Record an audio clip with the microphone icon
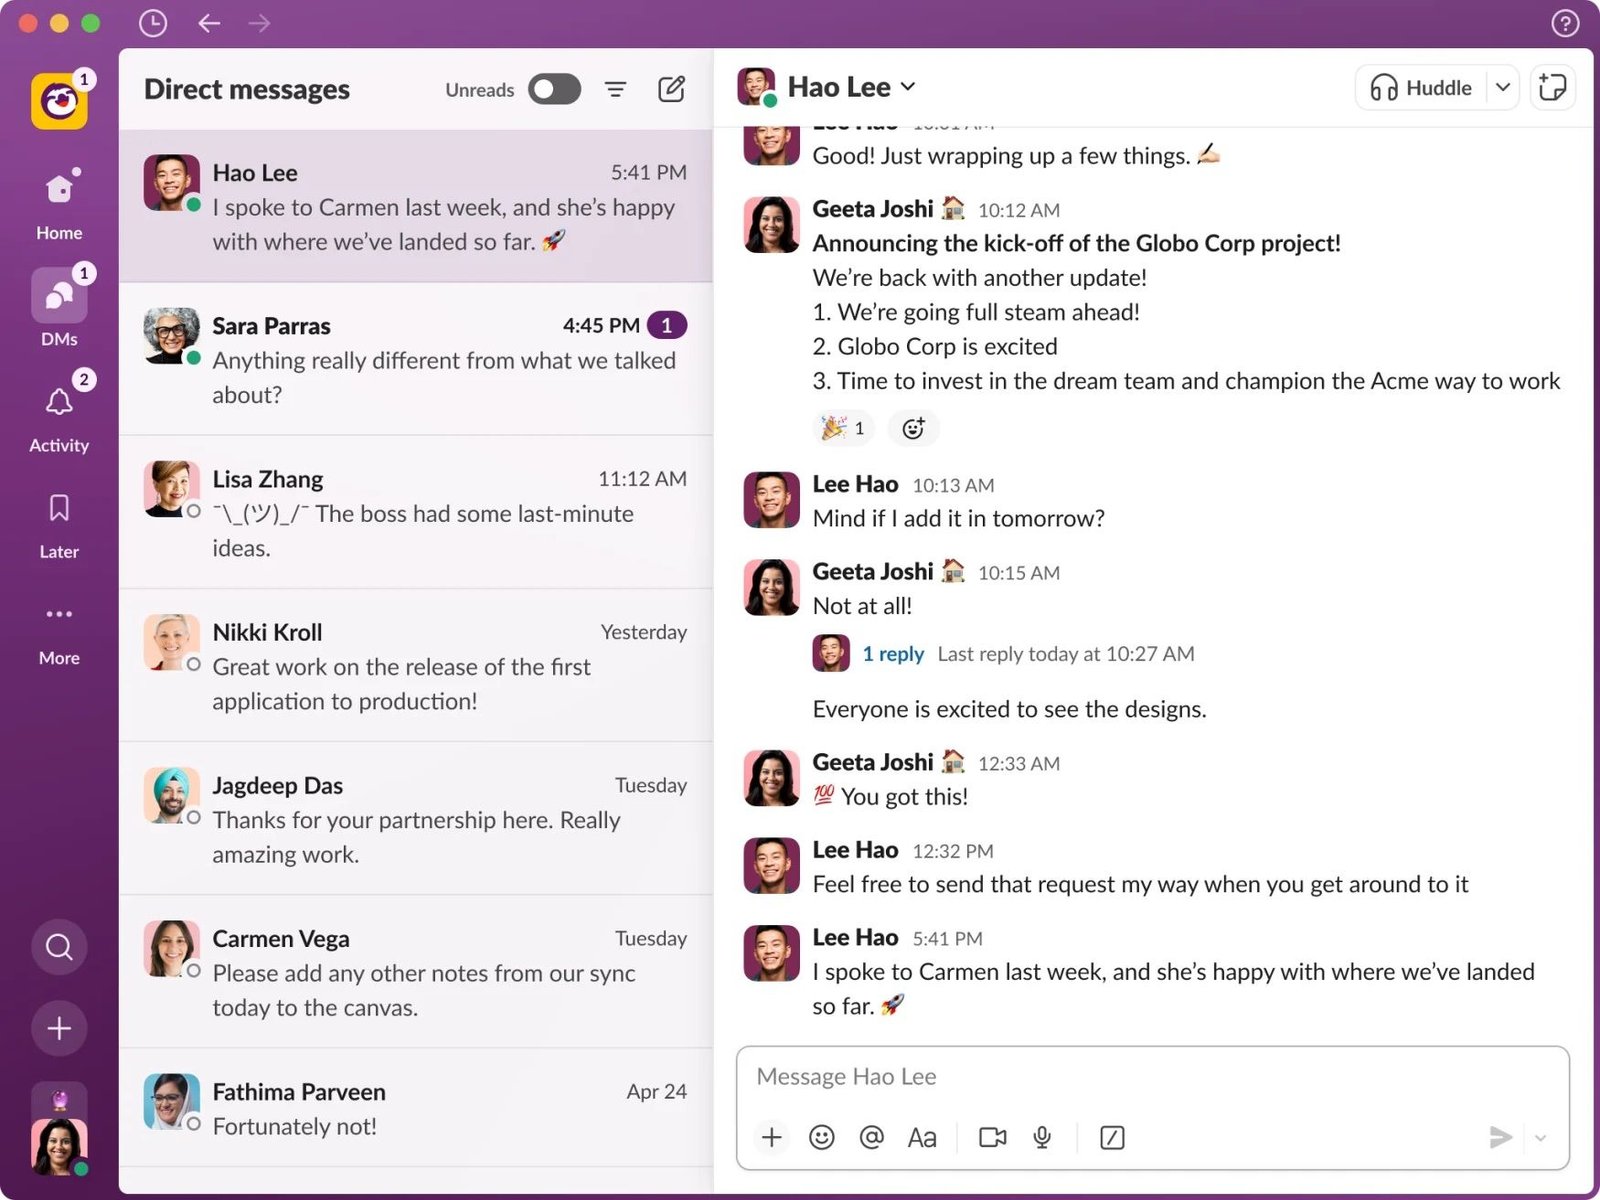This screenshot has height=1200, width=1600. (x=1043, y=1137)
